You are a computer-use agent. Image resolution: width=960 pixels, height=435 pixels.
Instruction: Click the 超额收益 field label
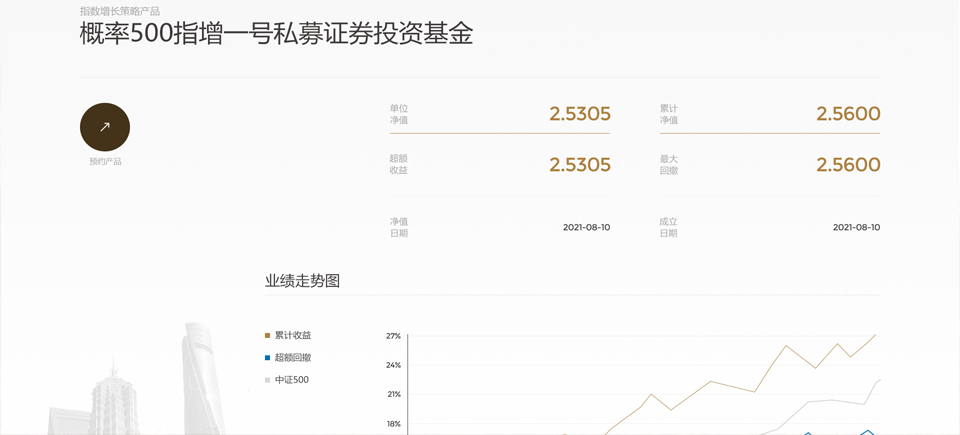[399, 165]
